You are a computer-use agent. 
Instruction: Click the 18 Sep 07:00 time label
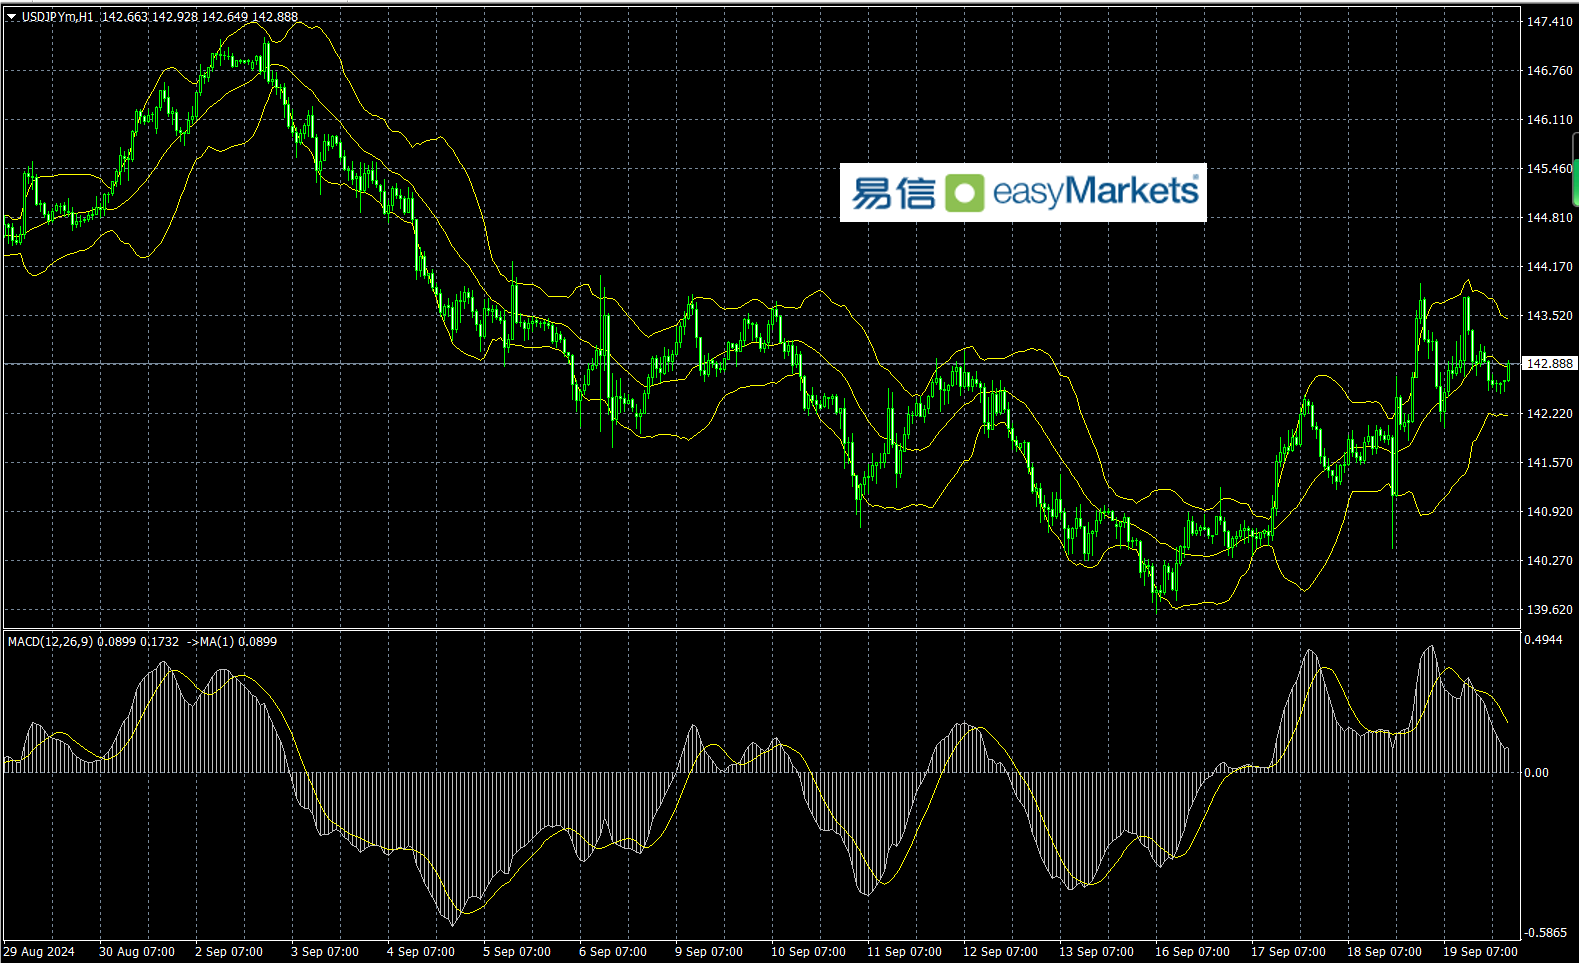(1384, 952)
